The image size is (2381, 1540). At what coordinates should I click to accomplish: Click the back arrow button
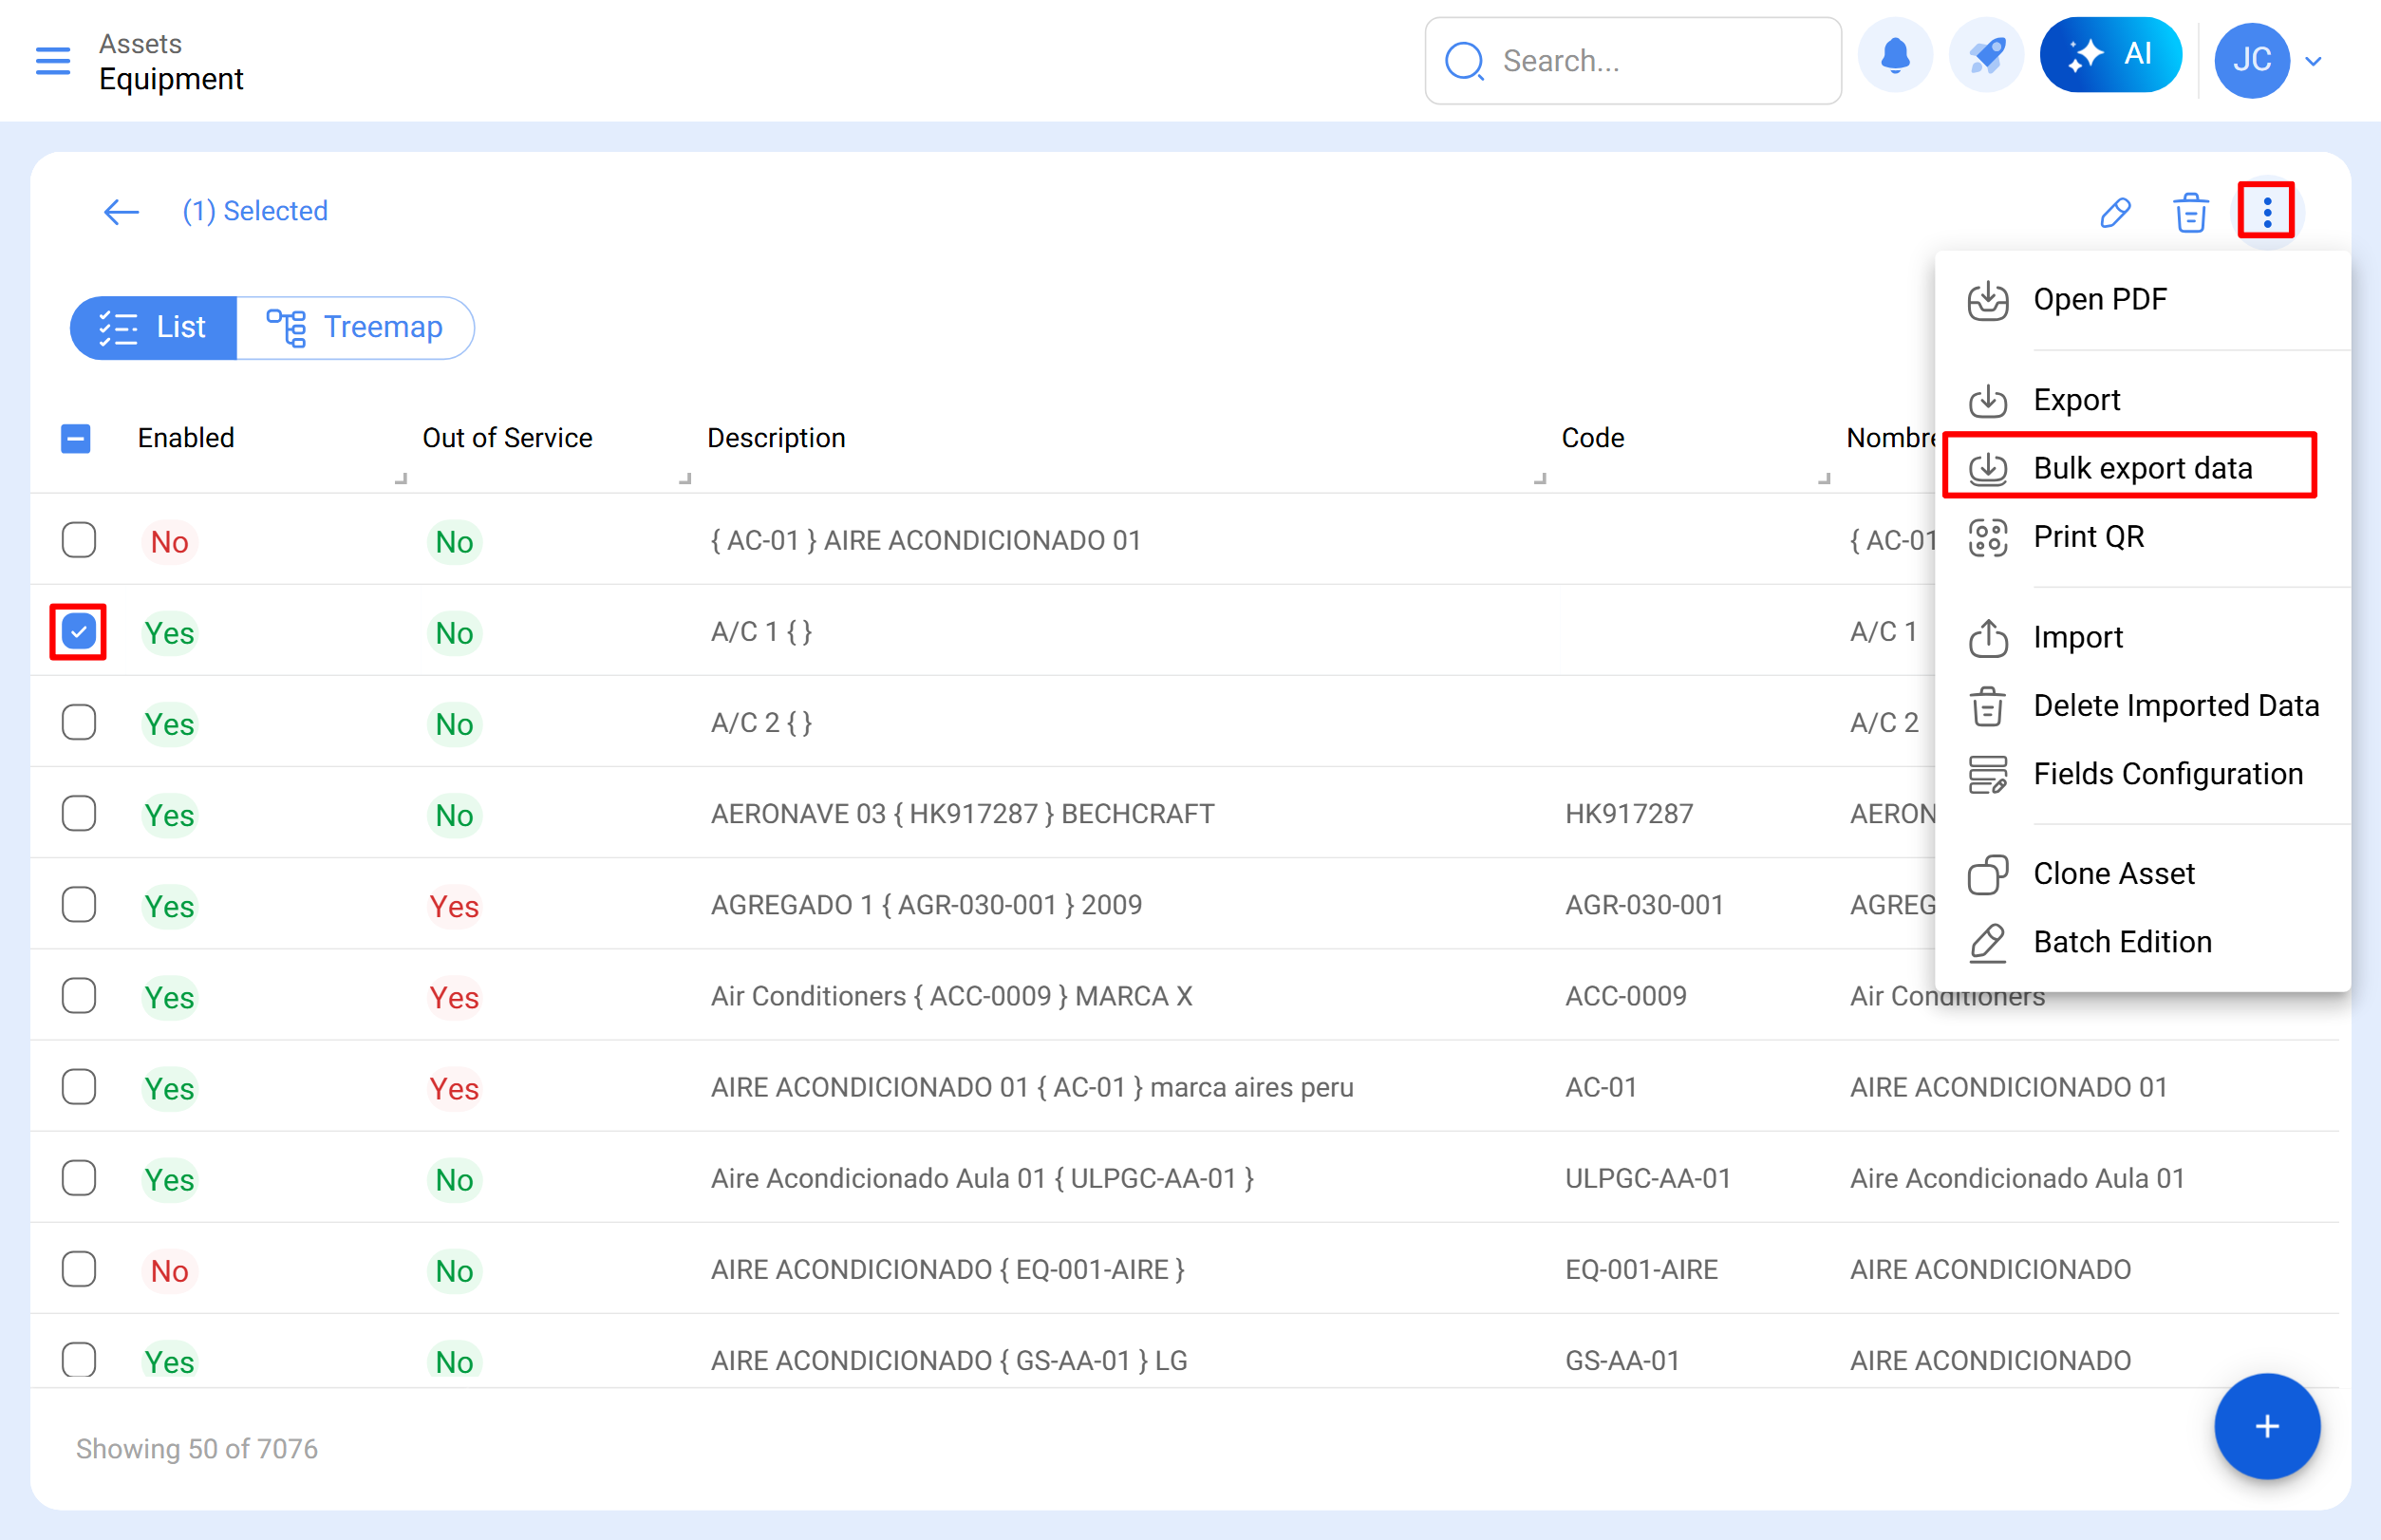tap(120, 211)
